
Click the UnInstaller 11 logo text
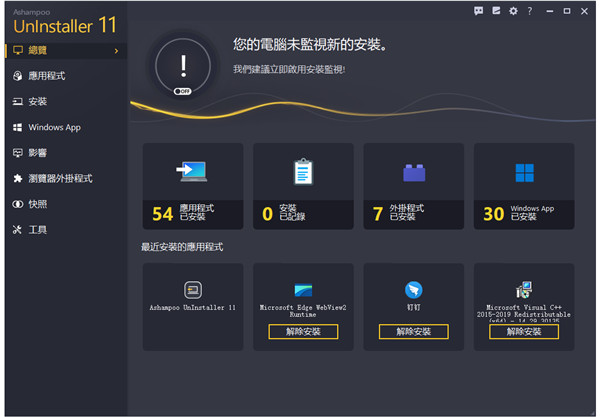tap(65, 25)
